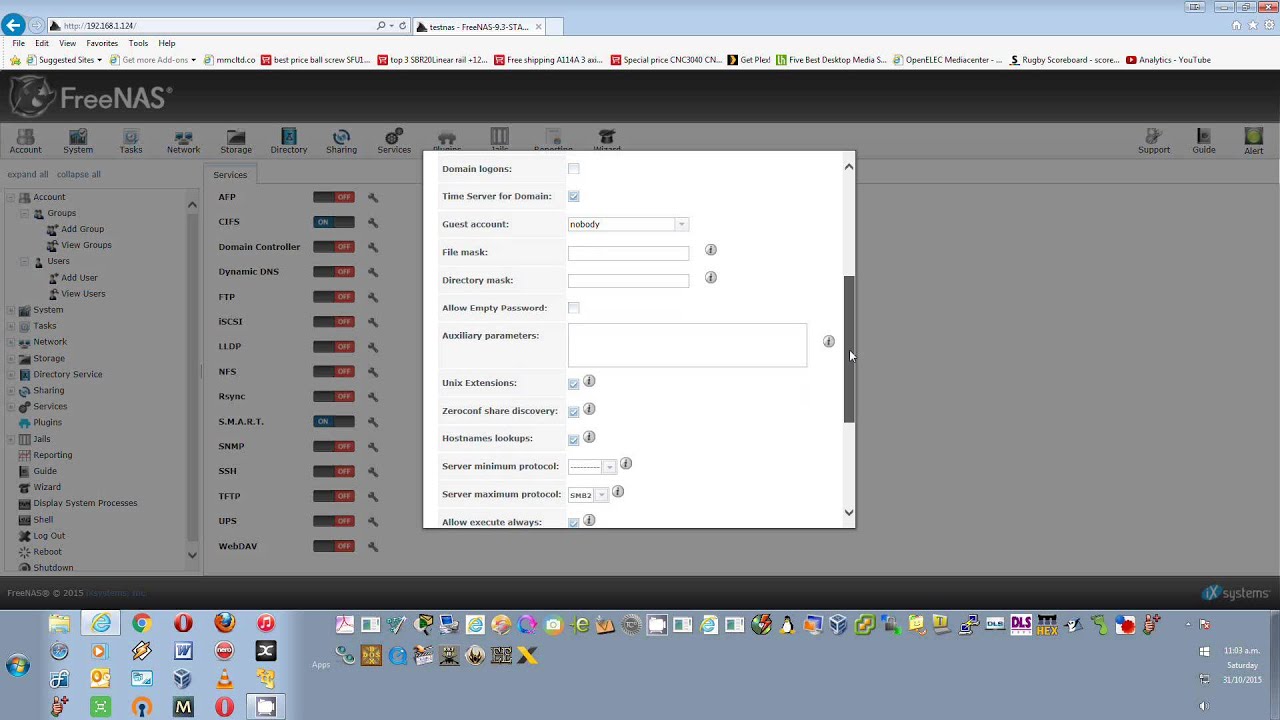Click the wrench icon for WebDAV
This screenshot has height=720, width=1280.
(373, 546)
